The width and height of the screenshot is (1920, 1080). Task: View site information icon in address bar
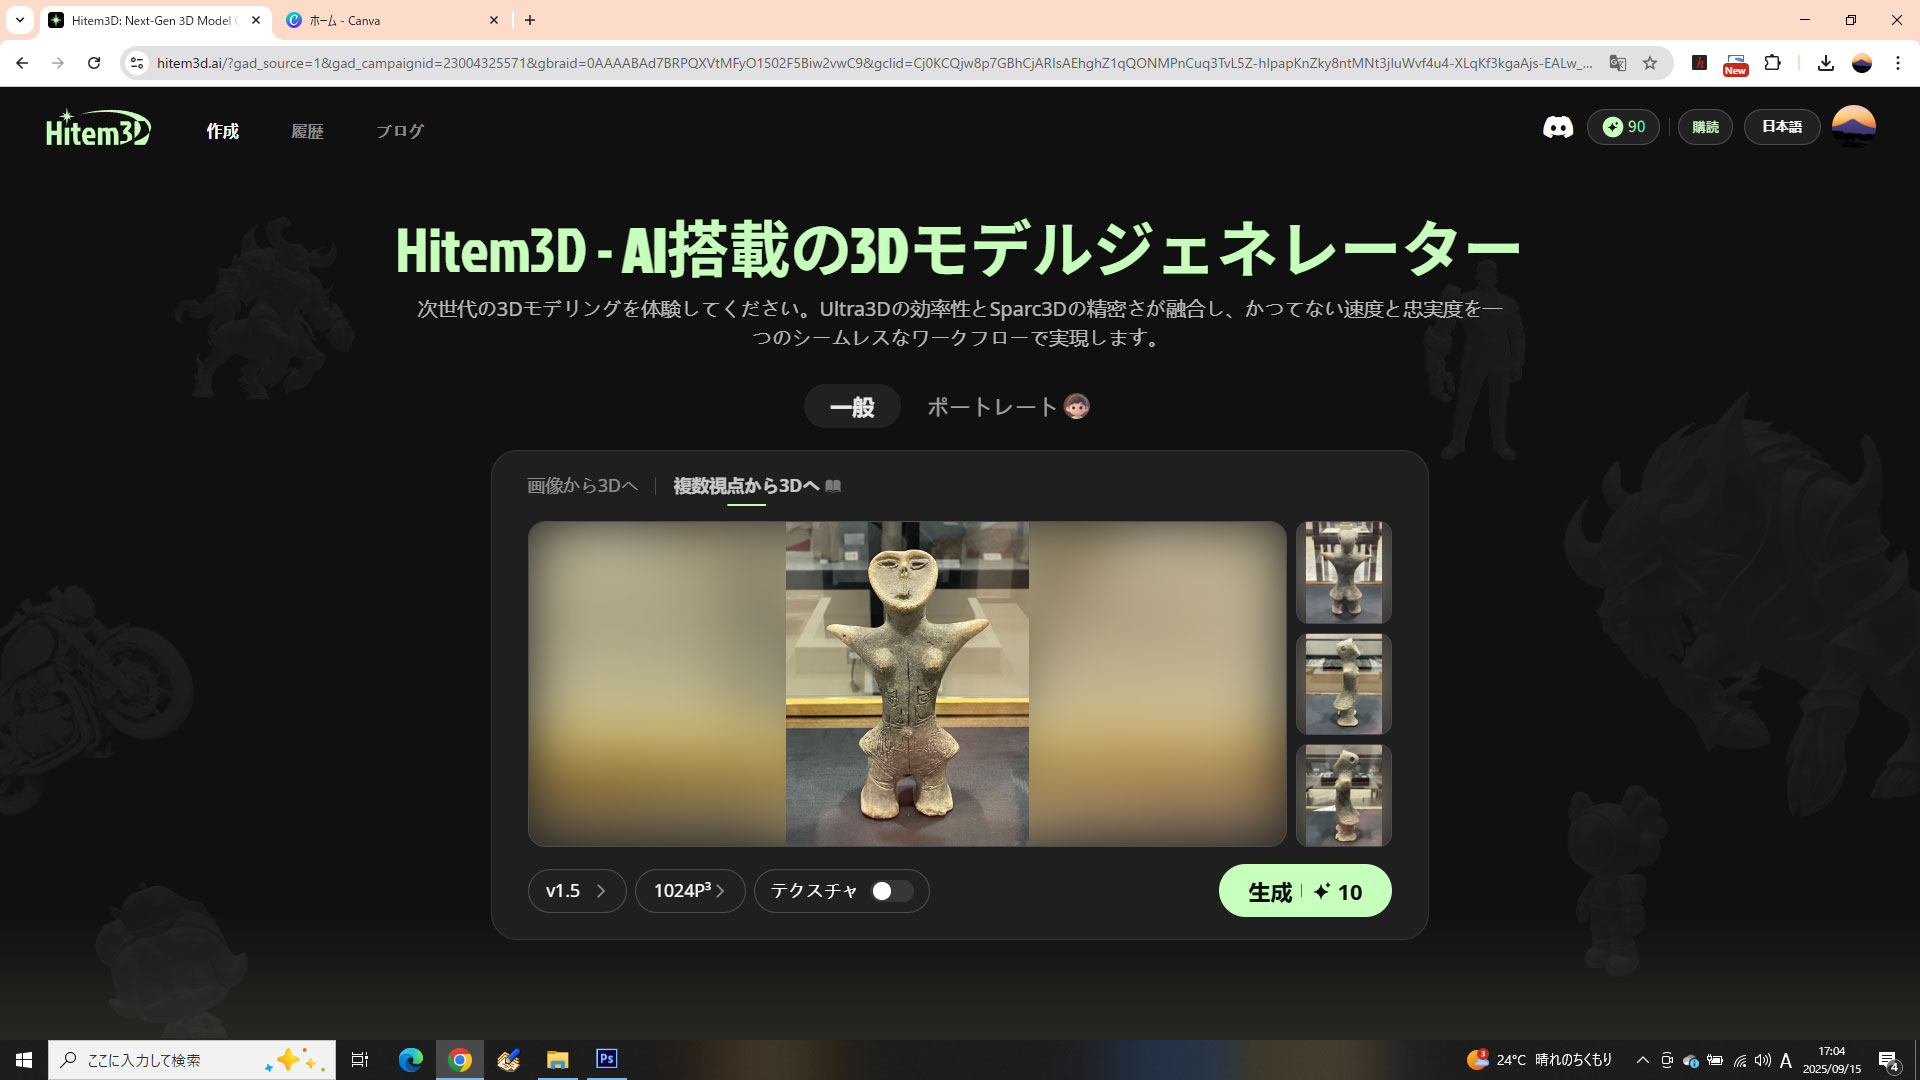[137, 63]
